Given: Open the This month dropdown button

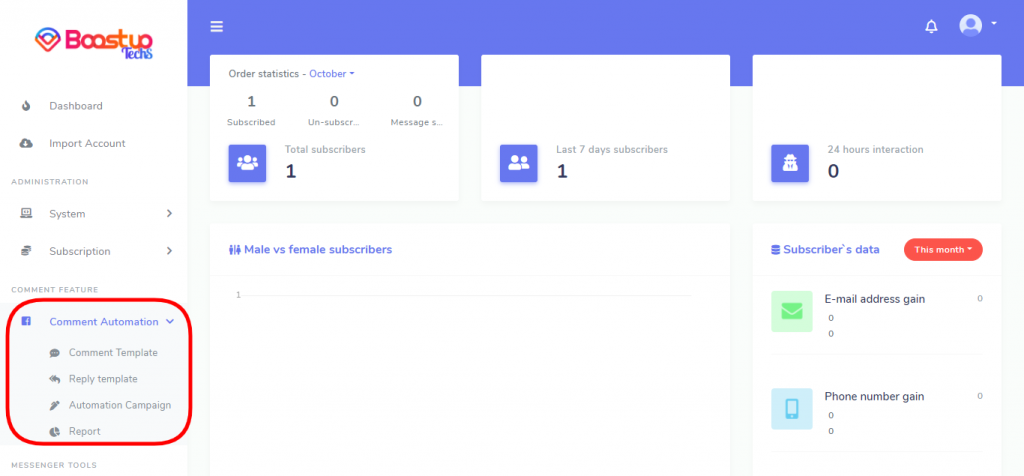Looking at the screenshot, I should (x=943, y=249).
